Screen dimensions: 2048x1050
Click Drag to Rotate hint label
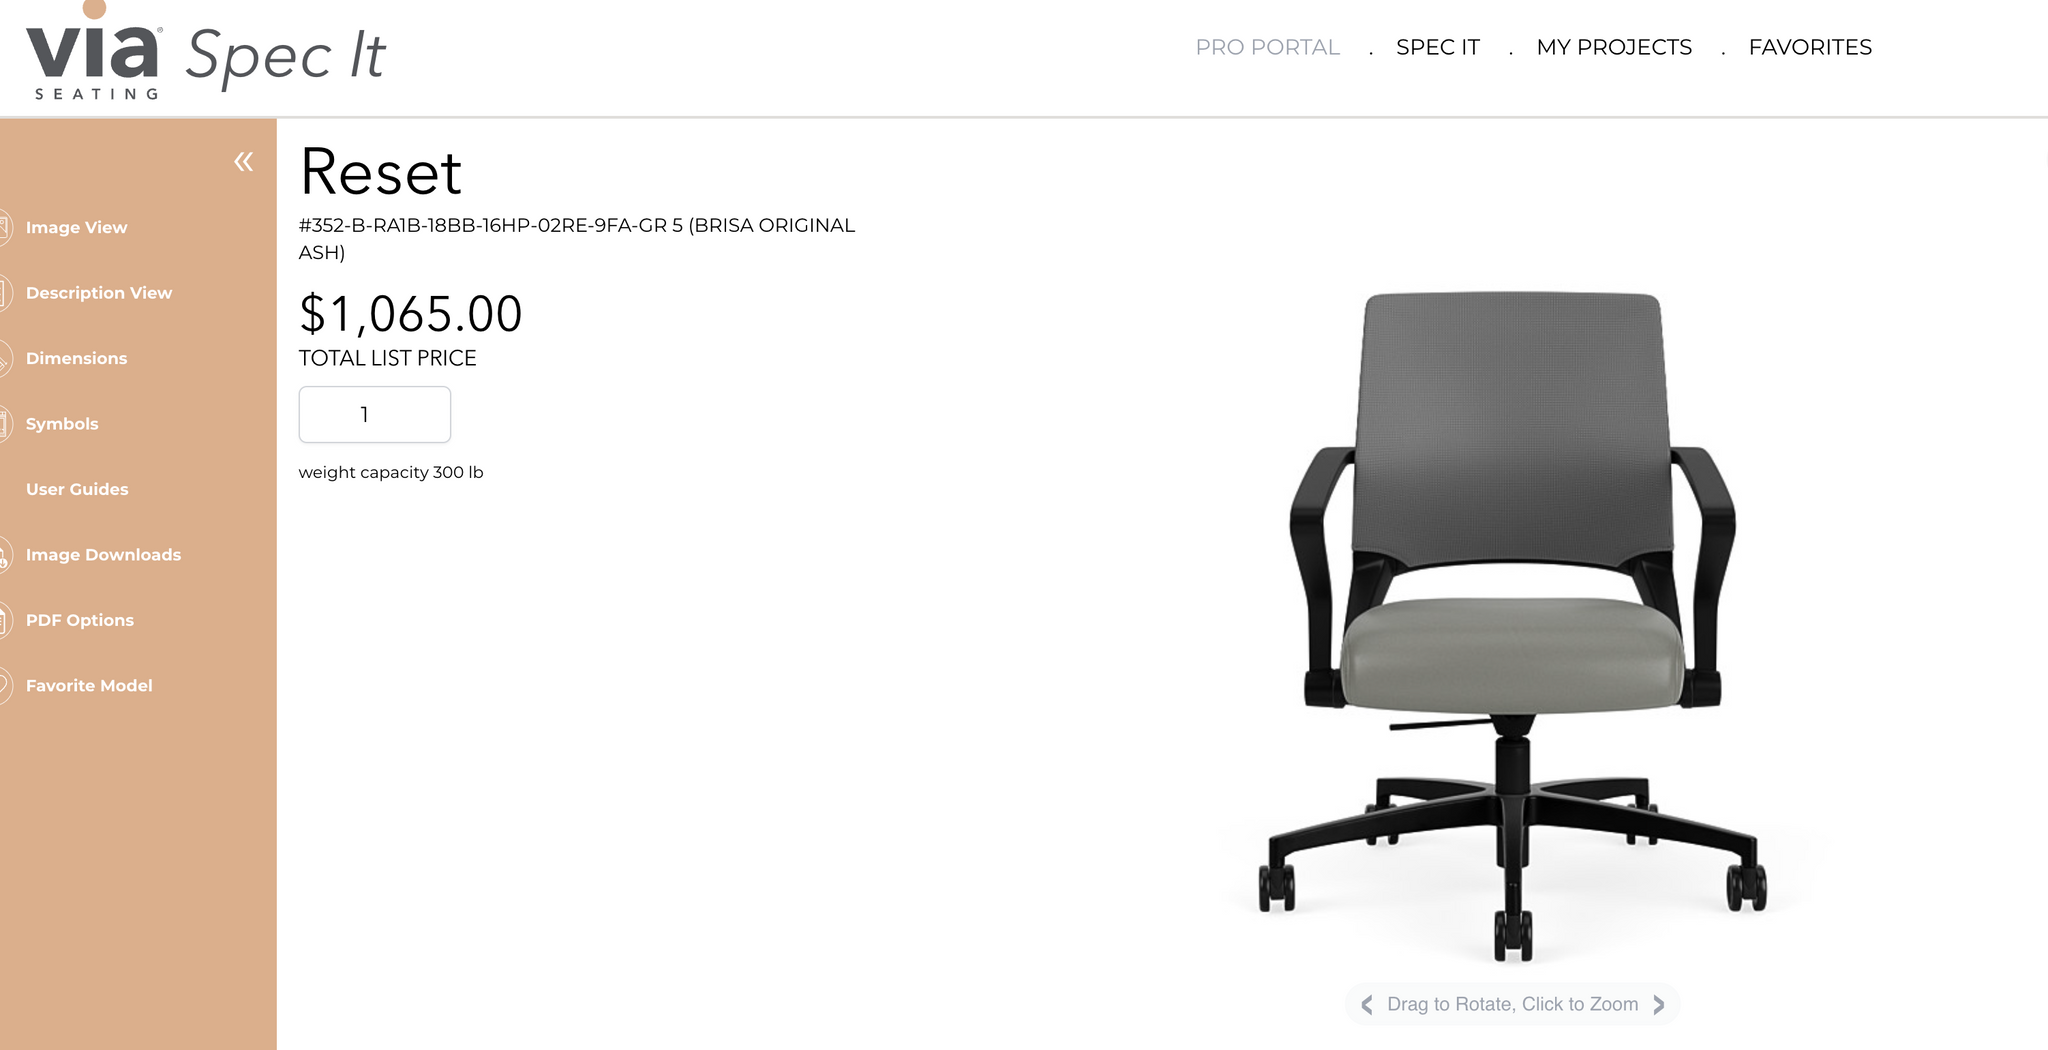coord(1512,1004)
